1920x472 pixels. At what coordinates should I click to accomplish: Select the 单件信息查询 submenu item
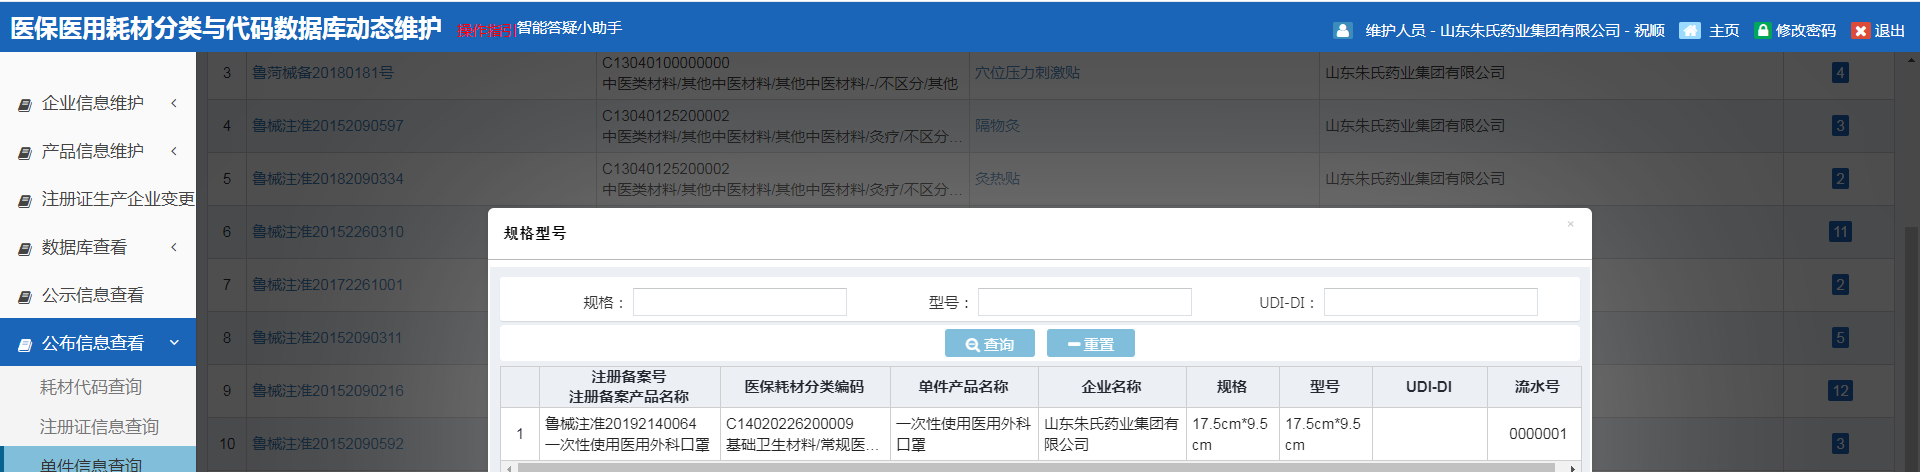pyautogui.click(x=91, y=463)
